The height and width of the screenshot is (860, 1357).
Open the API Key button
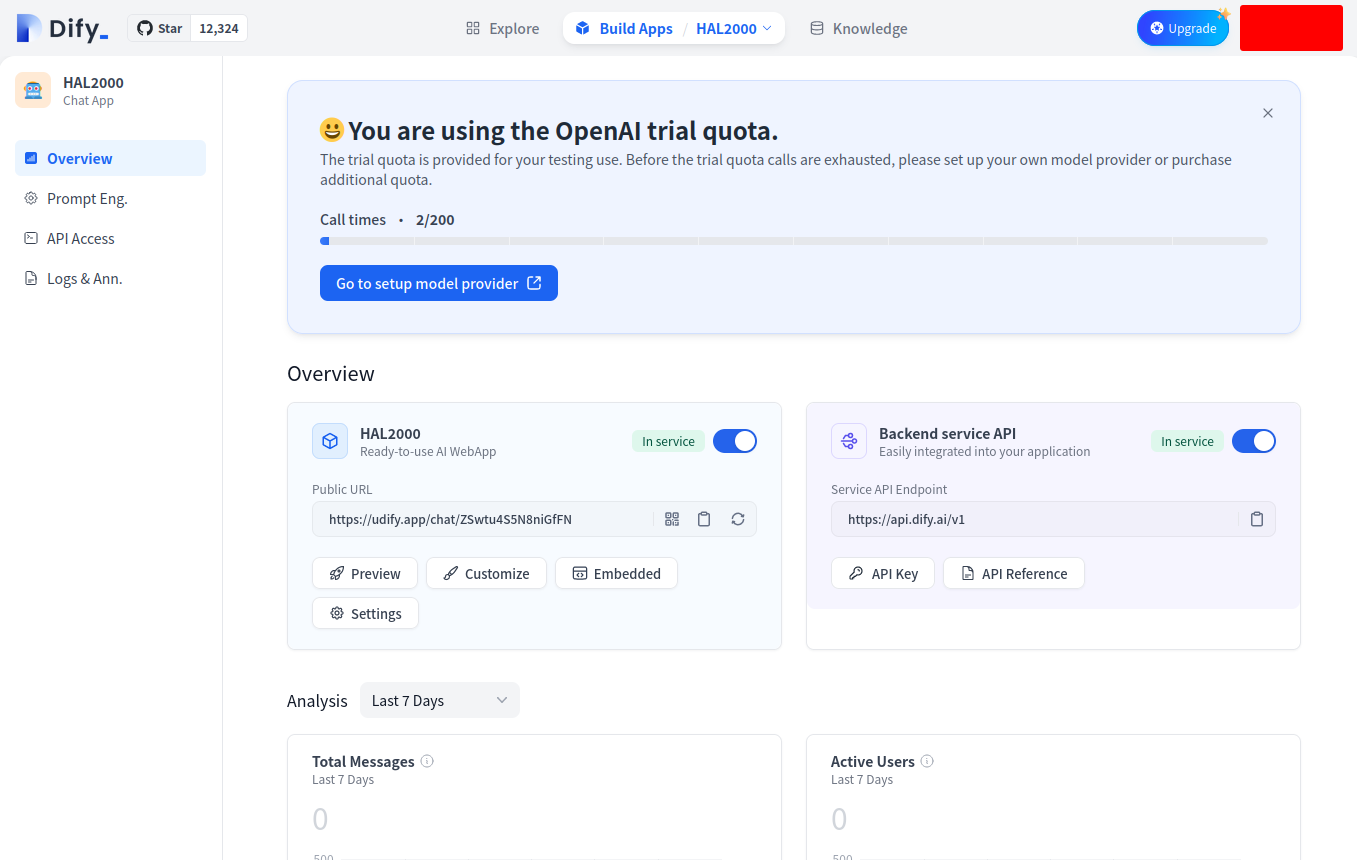883,573
